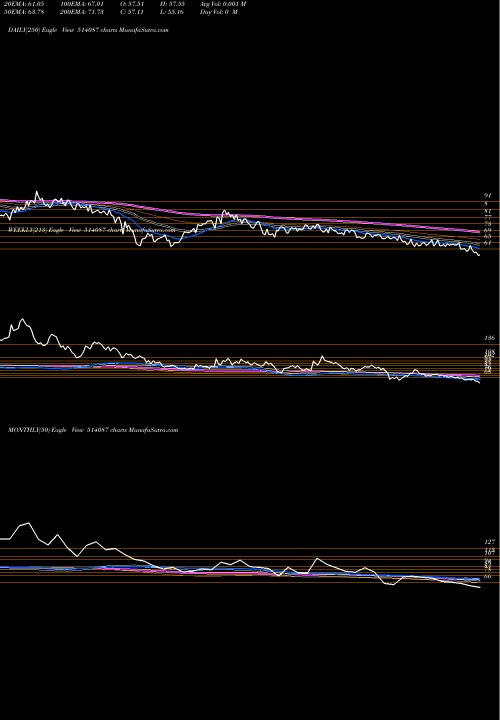Click the 91 price label on daily chart
This screenshot has height=720, width=500.
(488, 195)
